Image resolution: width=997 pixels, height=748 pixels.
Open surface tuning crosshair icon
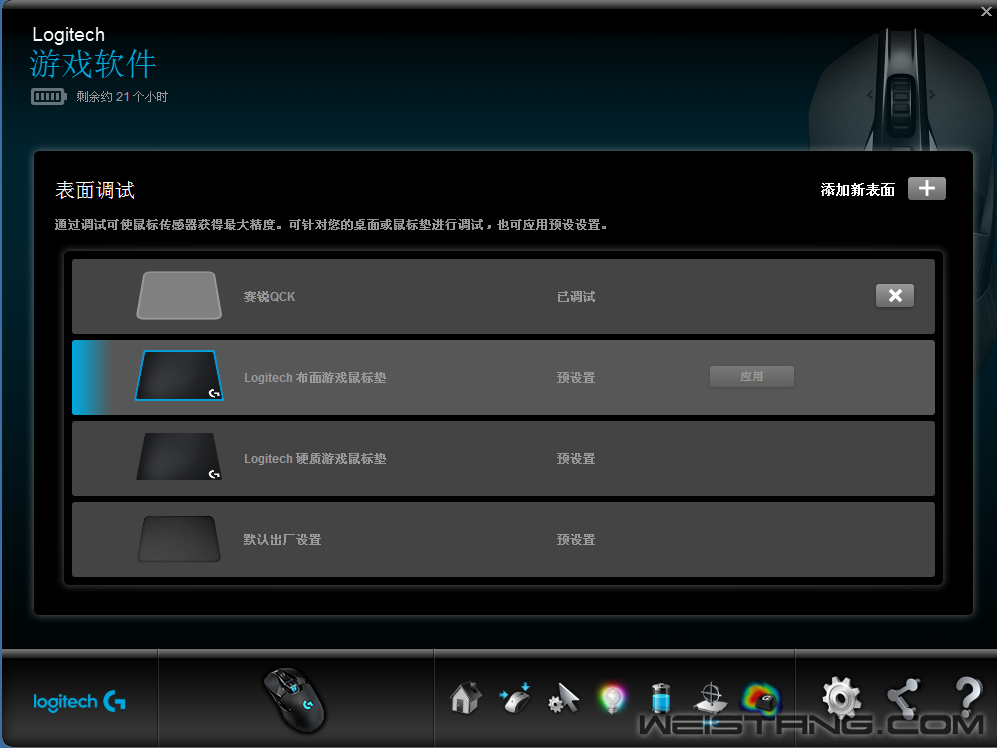(710, 698)
